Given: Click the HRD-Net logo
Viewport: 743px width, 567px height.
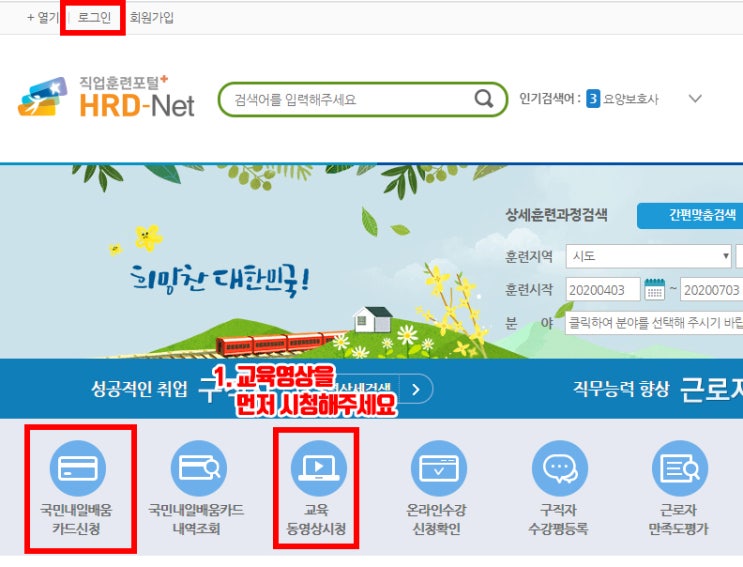Looking at the screenshot, I should [x=106, y=98].
